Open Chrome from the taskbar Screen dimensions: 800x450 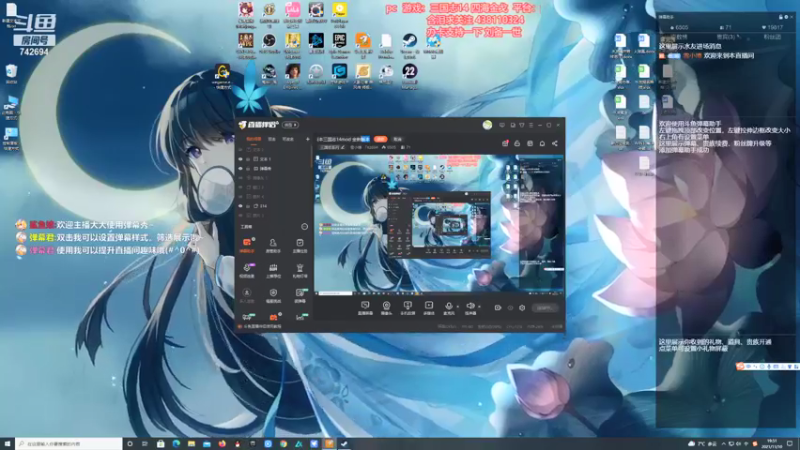283,444
